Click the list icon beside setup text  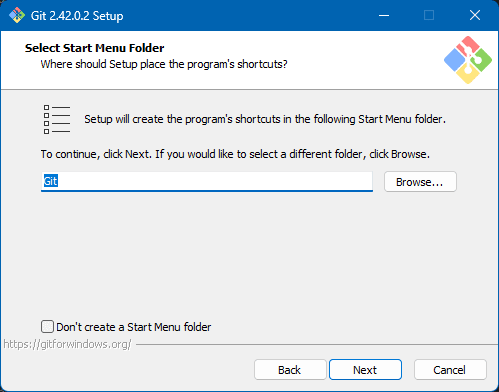click(x=57, y=119)
